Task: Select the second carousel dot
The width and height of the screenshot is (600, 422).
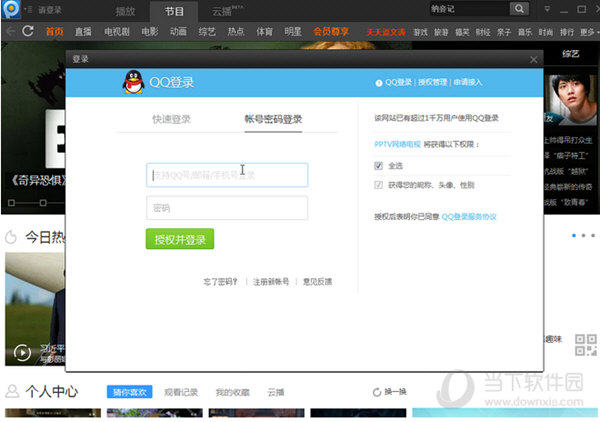Action: [x=583, y=236]
